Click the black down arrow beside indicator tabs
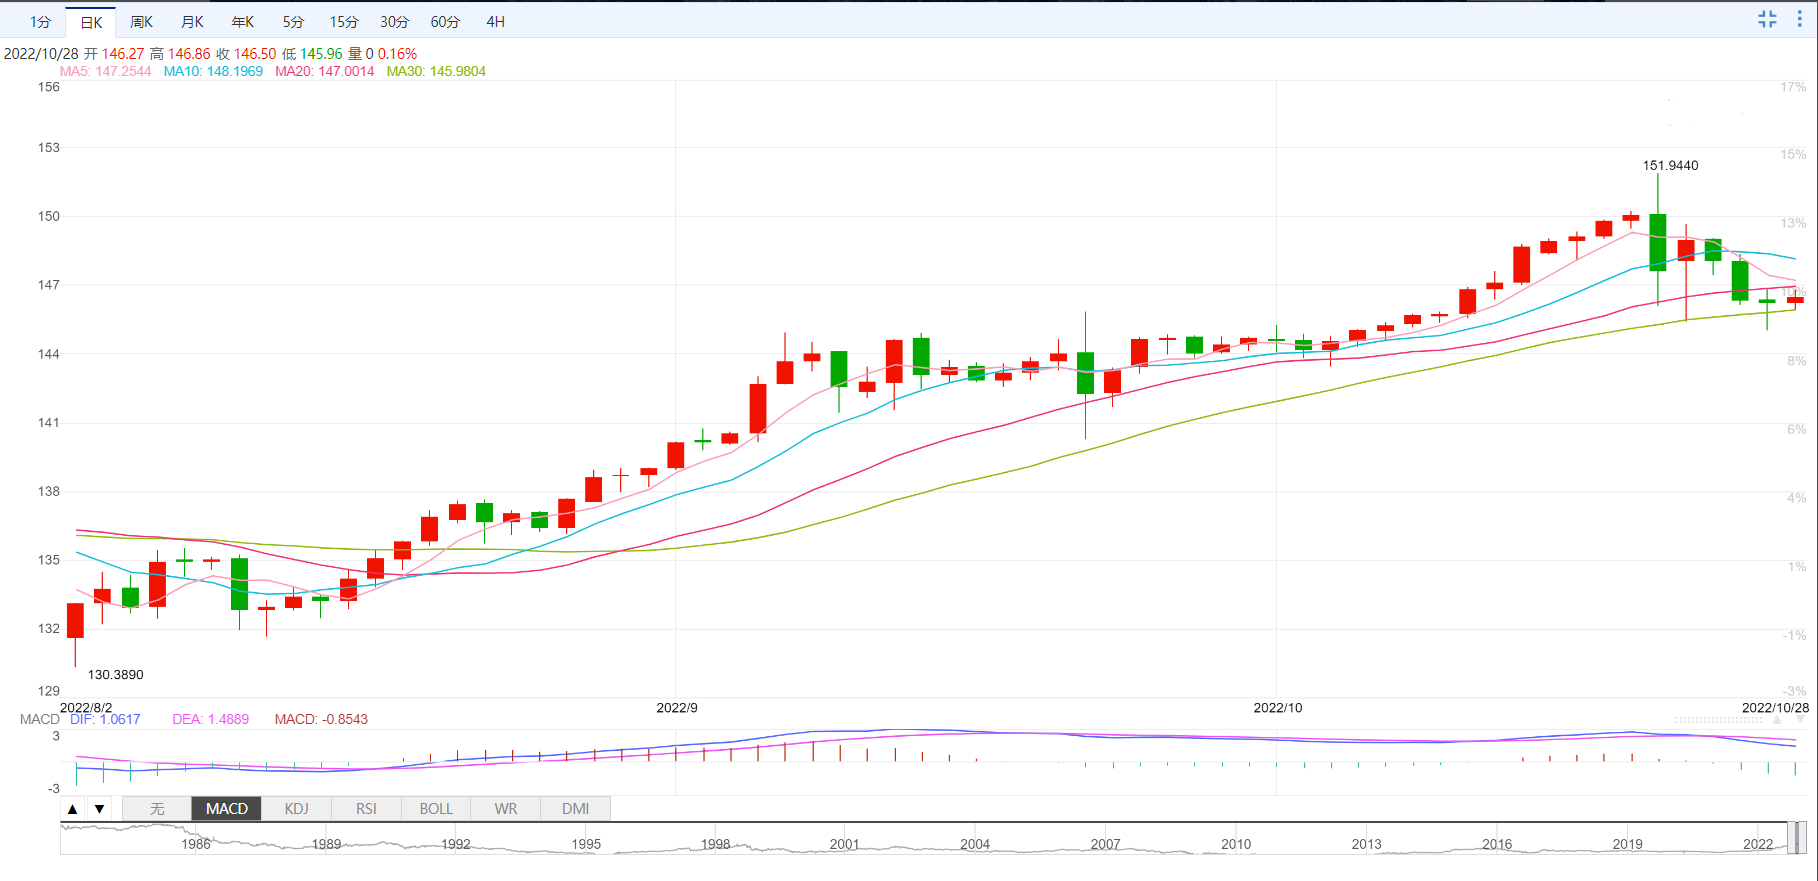Screen dimensions: 1818x881 (x=99, y=809)
